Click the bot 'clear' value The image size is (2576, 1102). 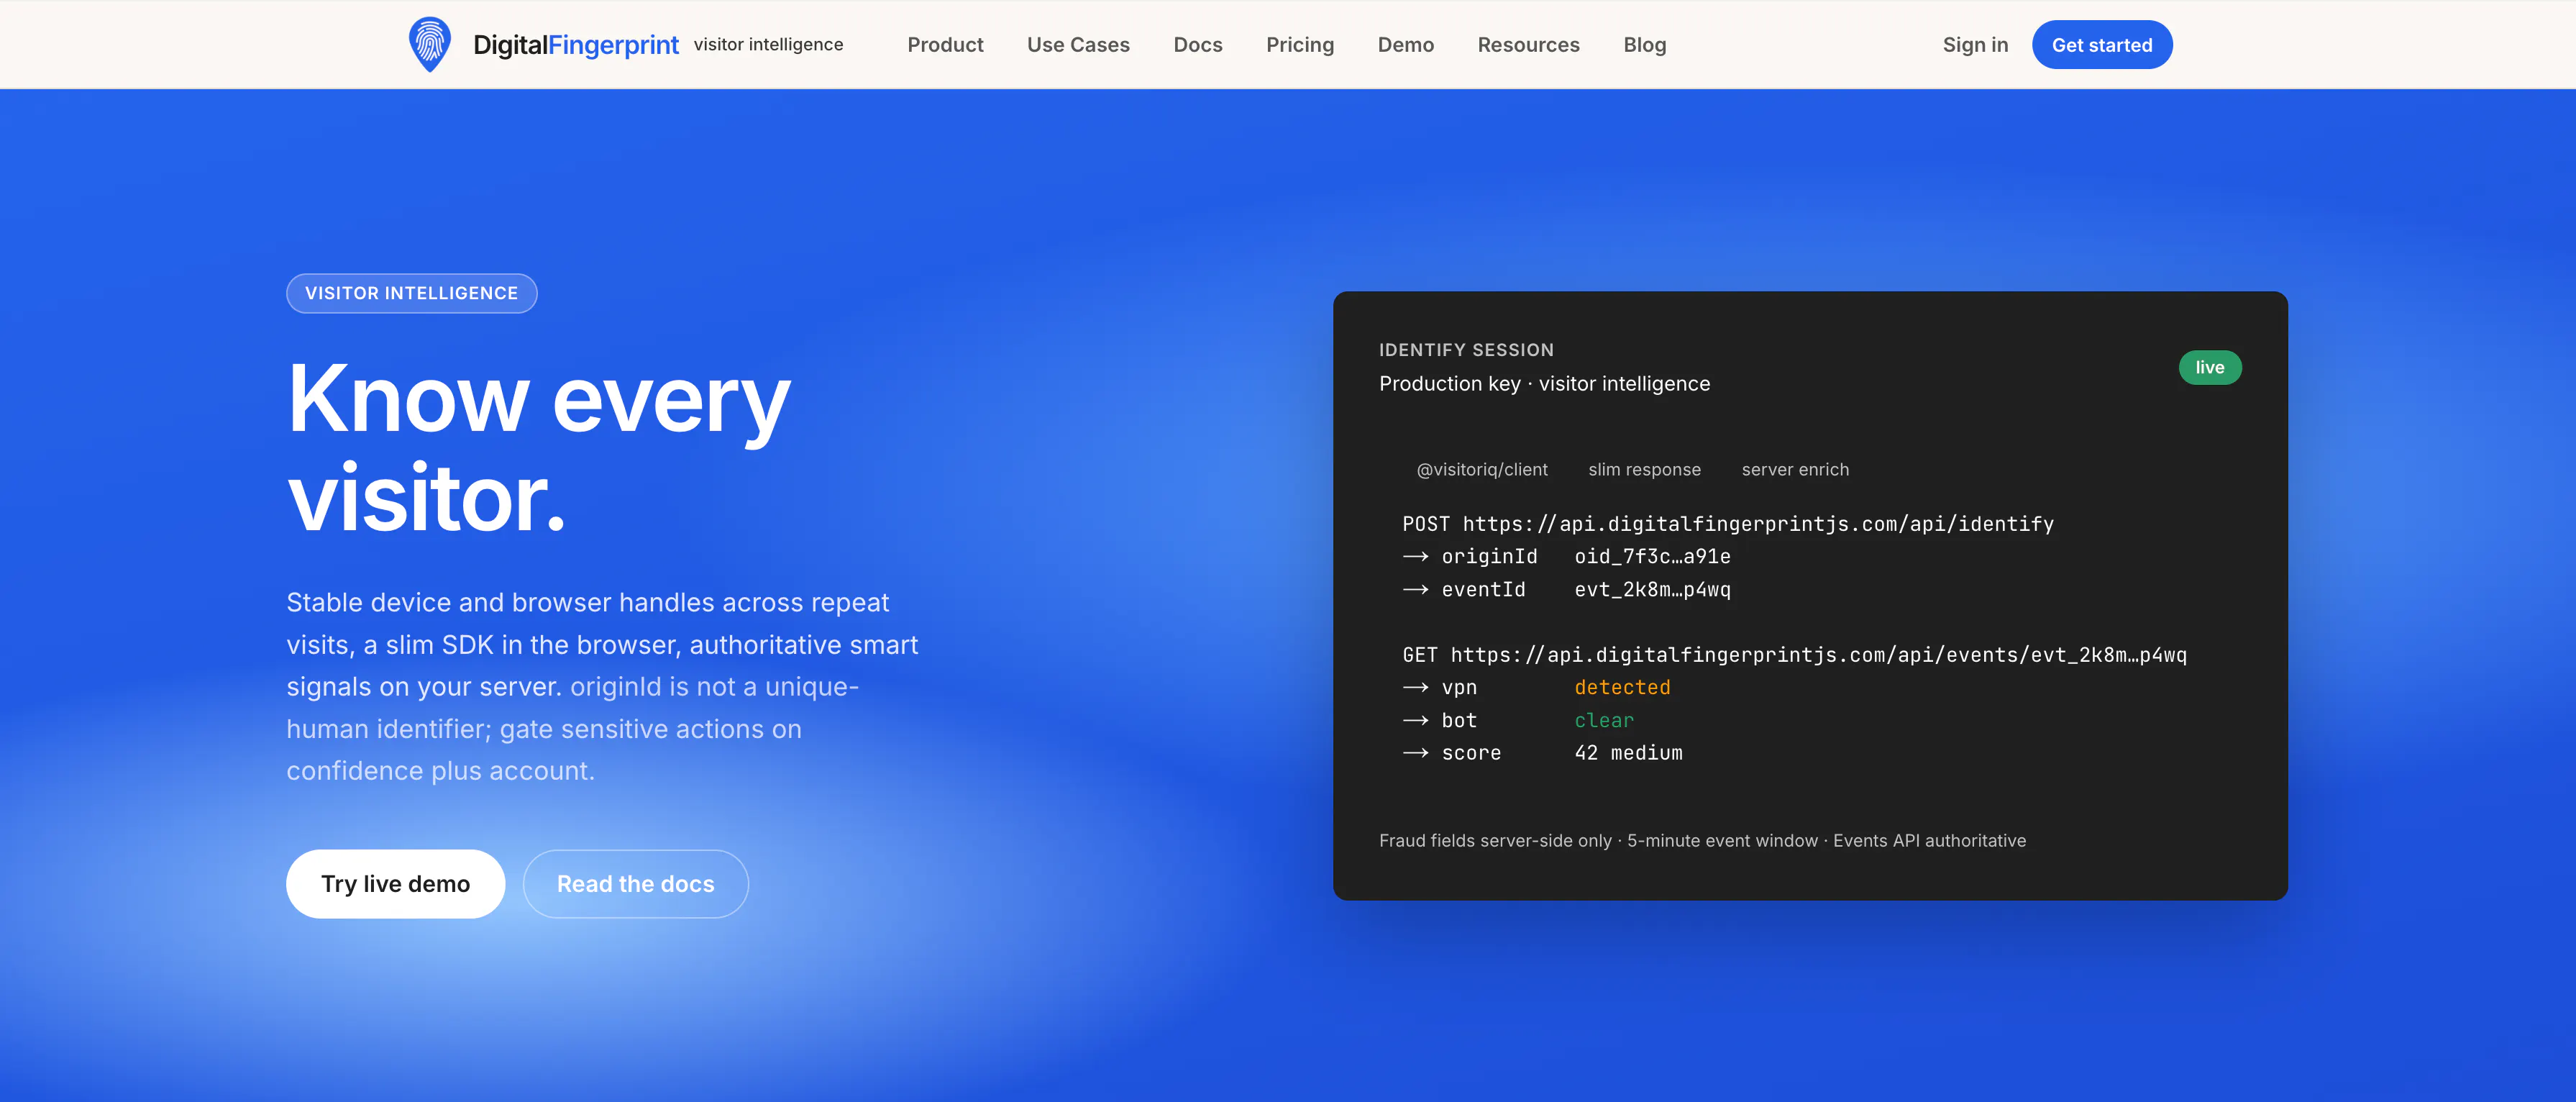pos(1604,721)
